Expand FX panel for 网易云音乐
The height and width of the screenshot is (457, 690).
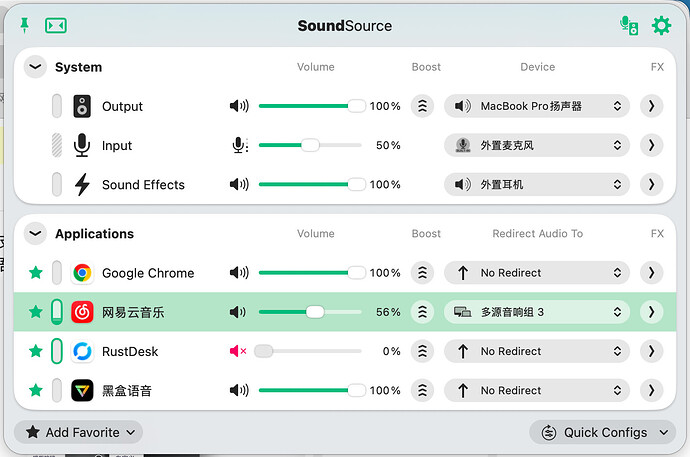pos(652,312)
